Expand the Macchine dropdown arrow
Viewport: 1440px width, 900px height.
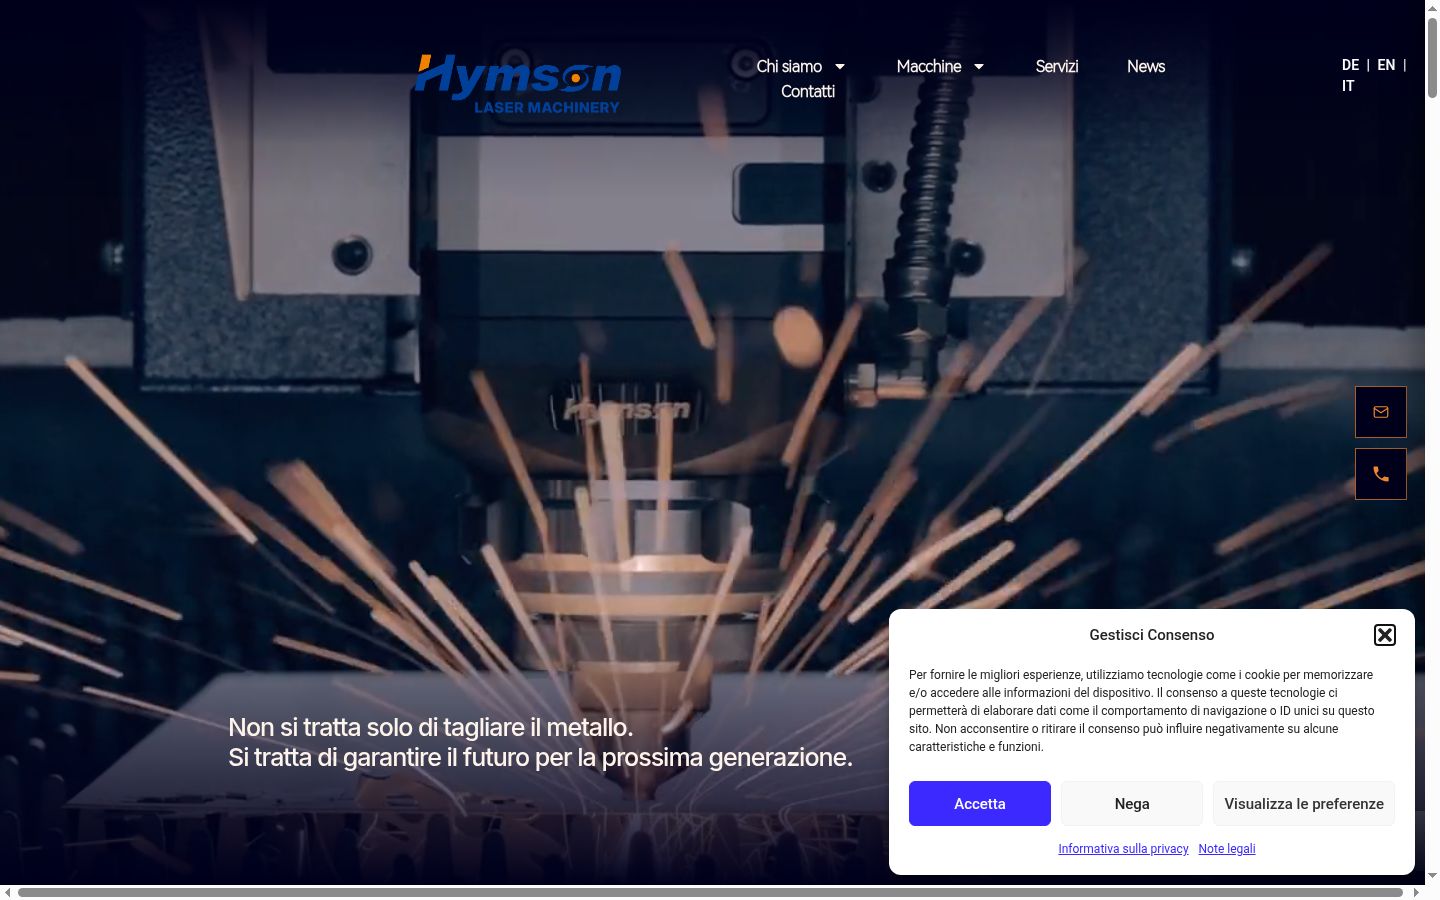coord(979,67)
